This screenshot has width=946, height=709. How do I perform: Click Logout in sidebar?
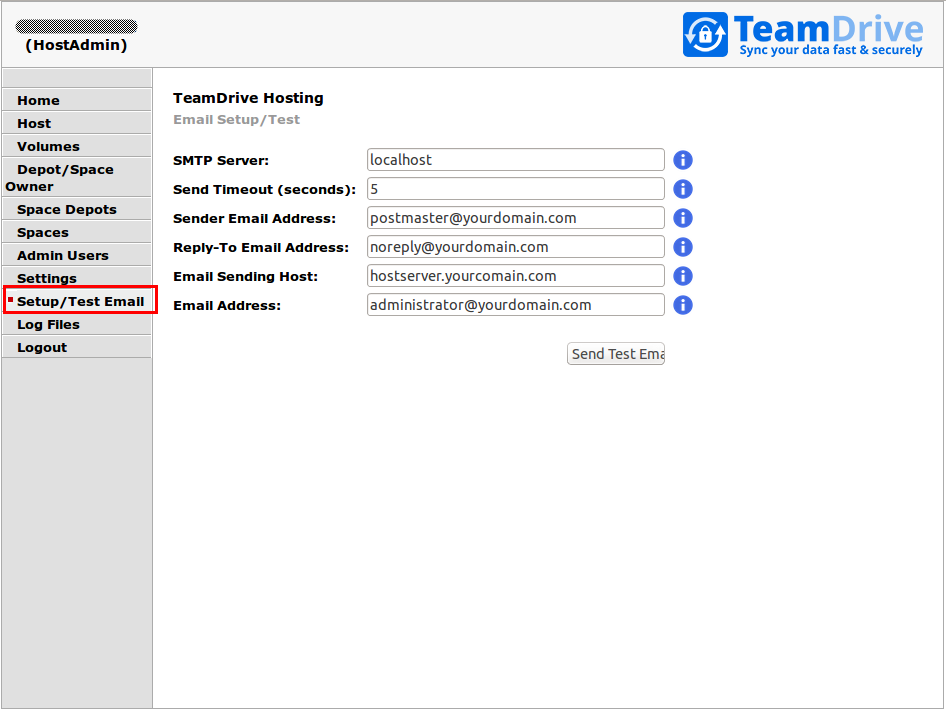tap(77, 348)
